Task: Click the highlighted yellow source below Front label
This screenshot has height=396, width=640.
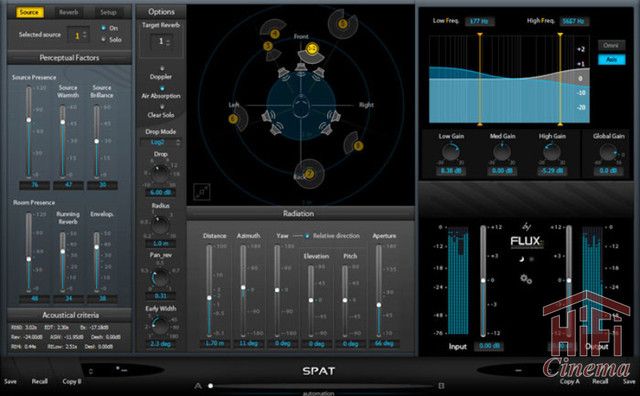Action: [312, 49]
